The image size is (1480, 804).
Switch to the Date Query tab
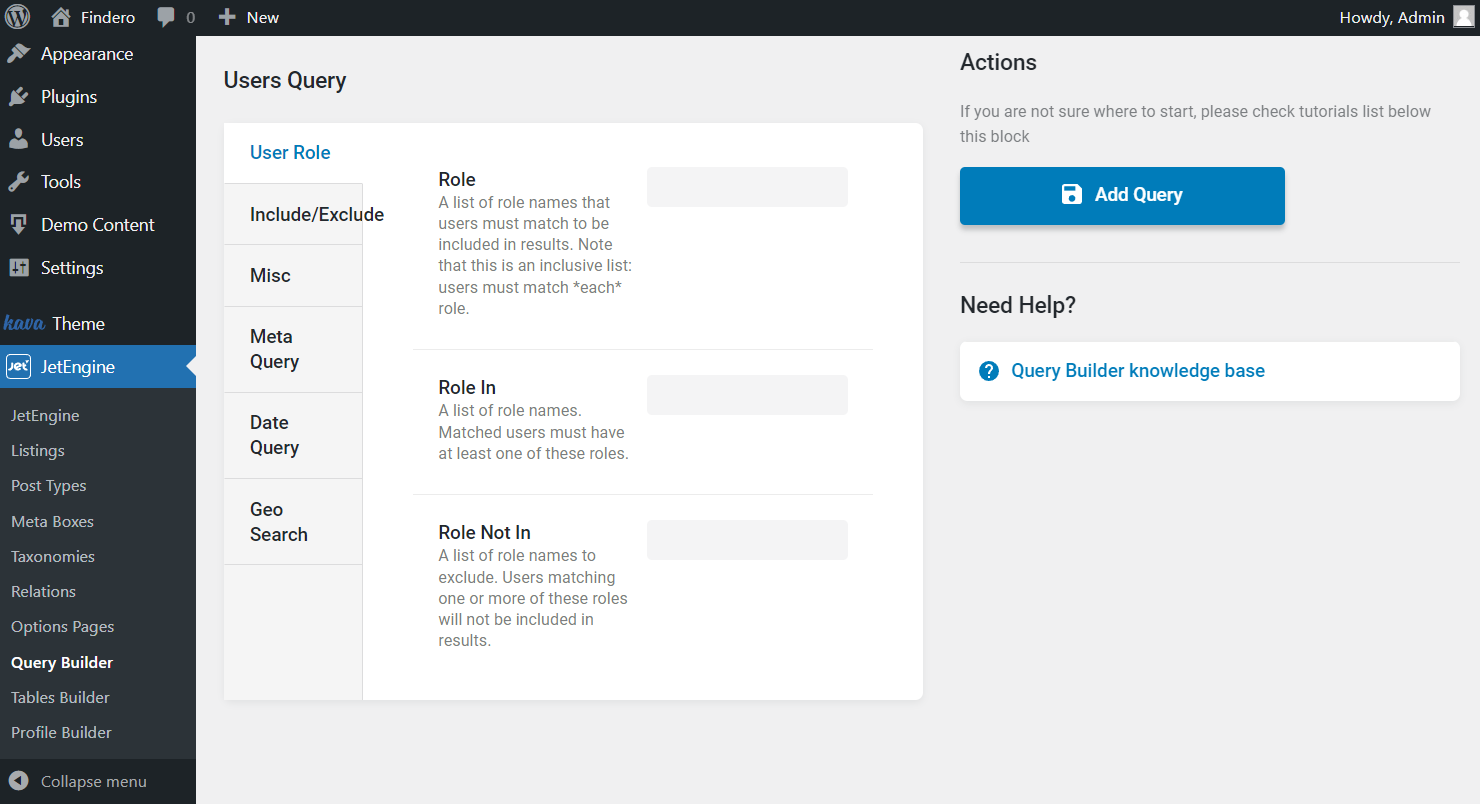(x=293, y=436)
